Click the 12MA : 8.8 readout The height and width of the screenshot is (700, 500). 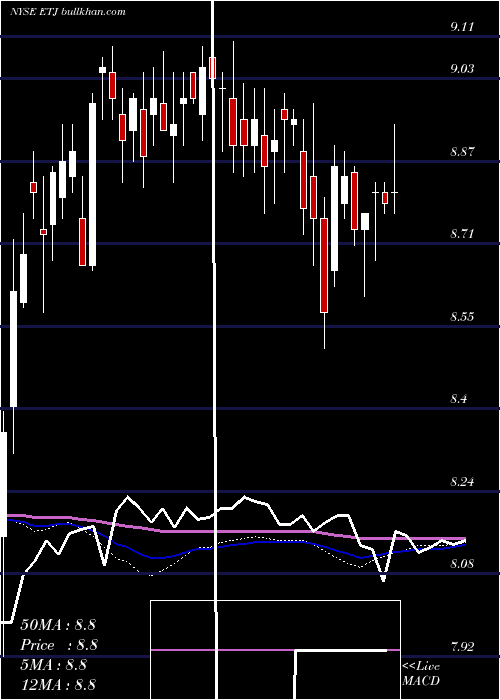coord(58,685)
